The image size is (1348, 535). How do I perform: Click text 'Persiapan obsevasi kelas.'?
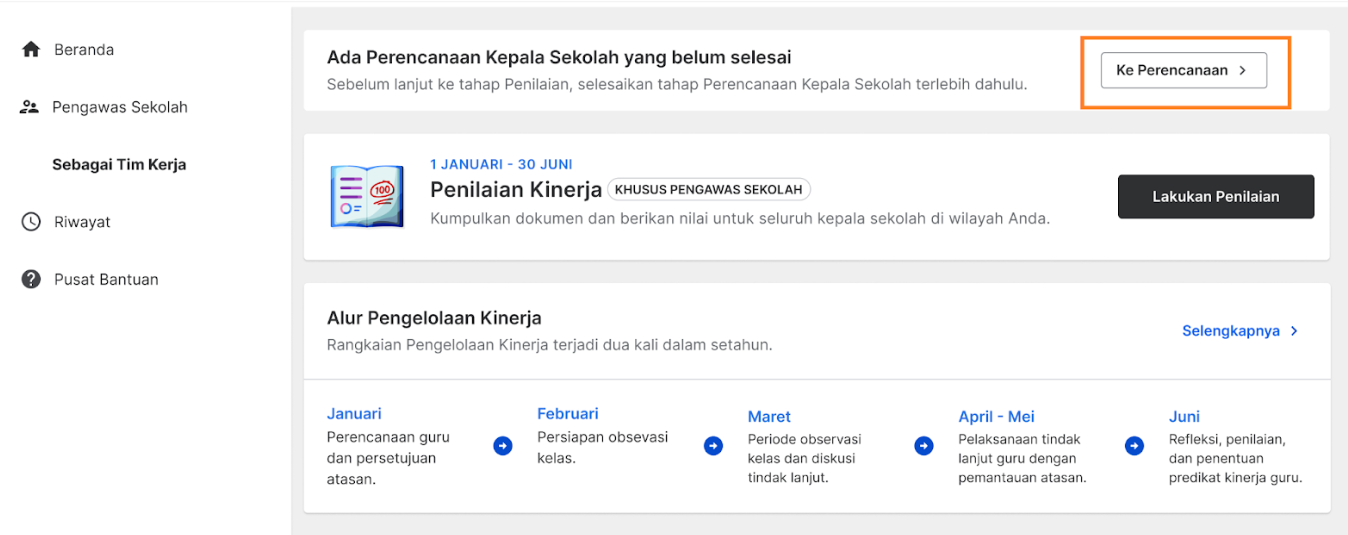pos(603,447)
